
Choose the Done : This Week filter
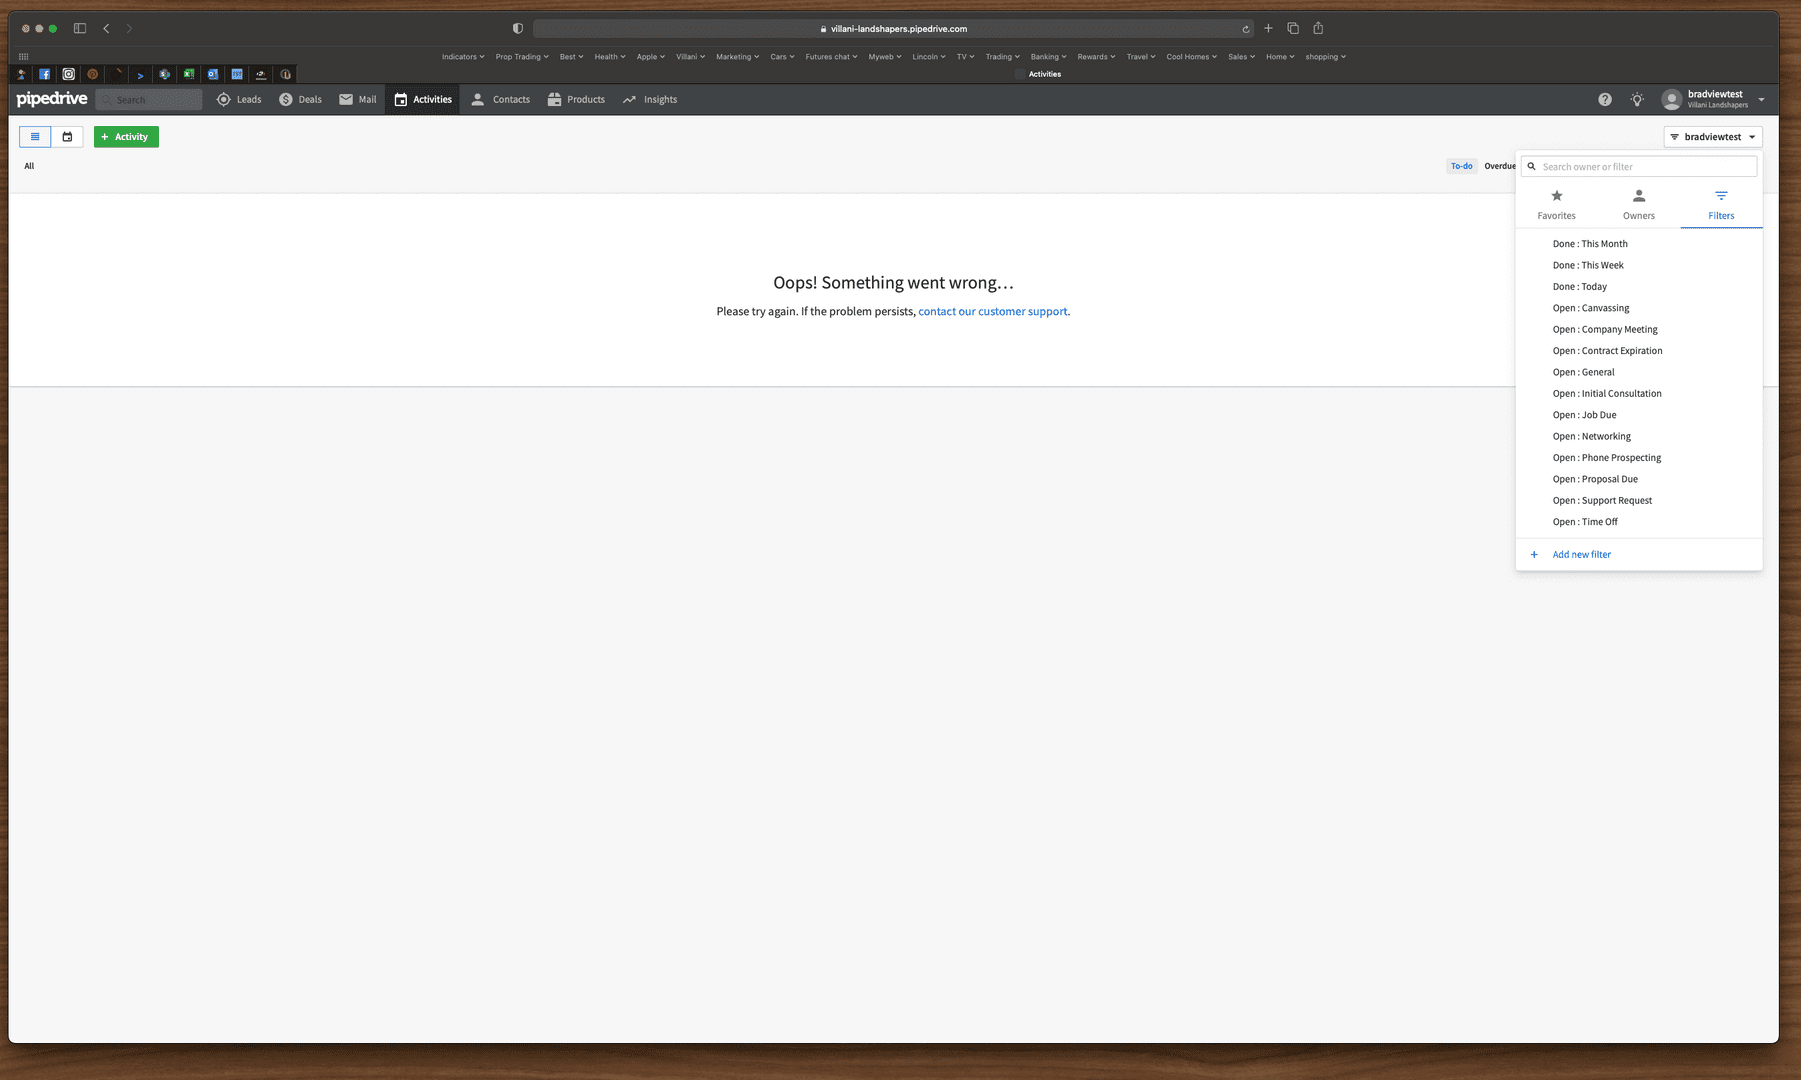[1639, 265]
